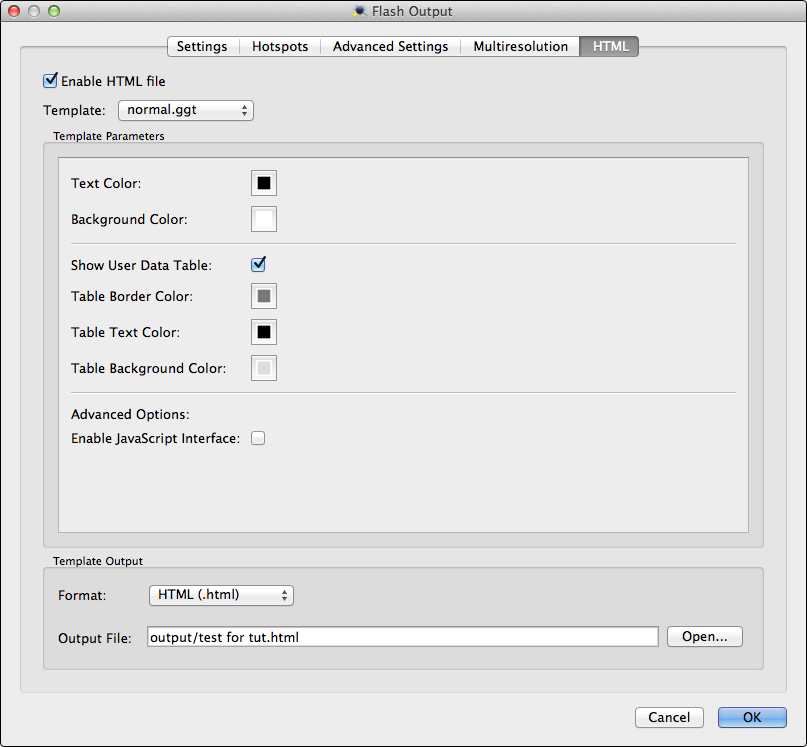The image size is (807, 747).
Task: Click the Output File path field
Action: (x=400, y=636)
